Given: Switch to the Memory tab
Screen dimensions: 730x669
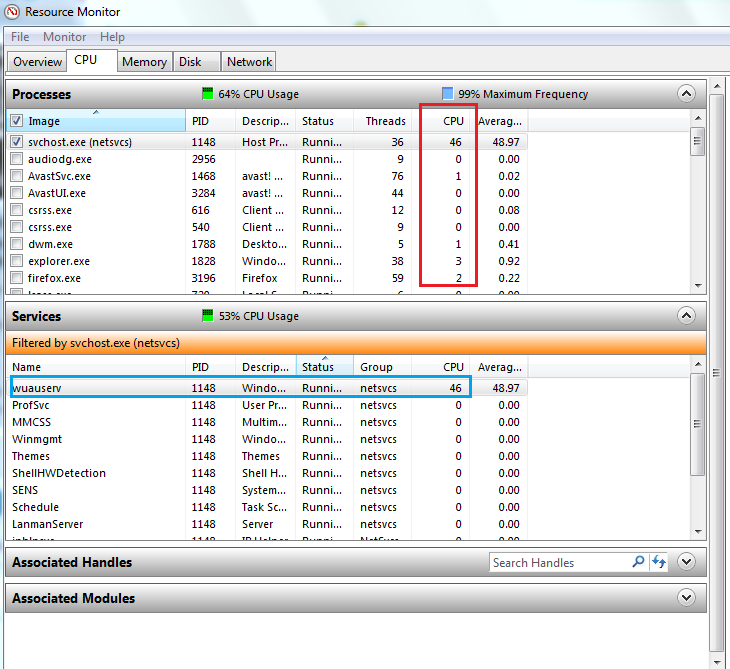Looking at the screenshot, I should [x=144, y=62].
